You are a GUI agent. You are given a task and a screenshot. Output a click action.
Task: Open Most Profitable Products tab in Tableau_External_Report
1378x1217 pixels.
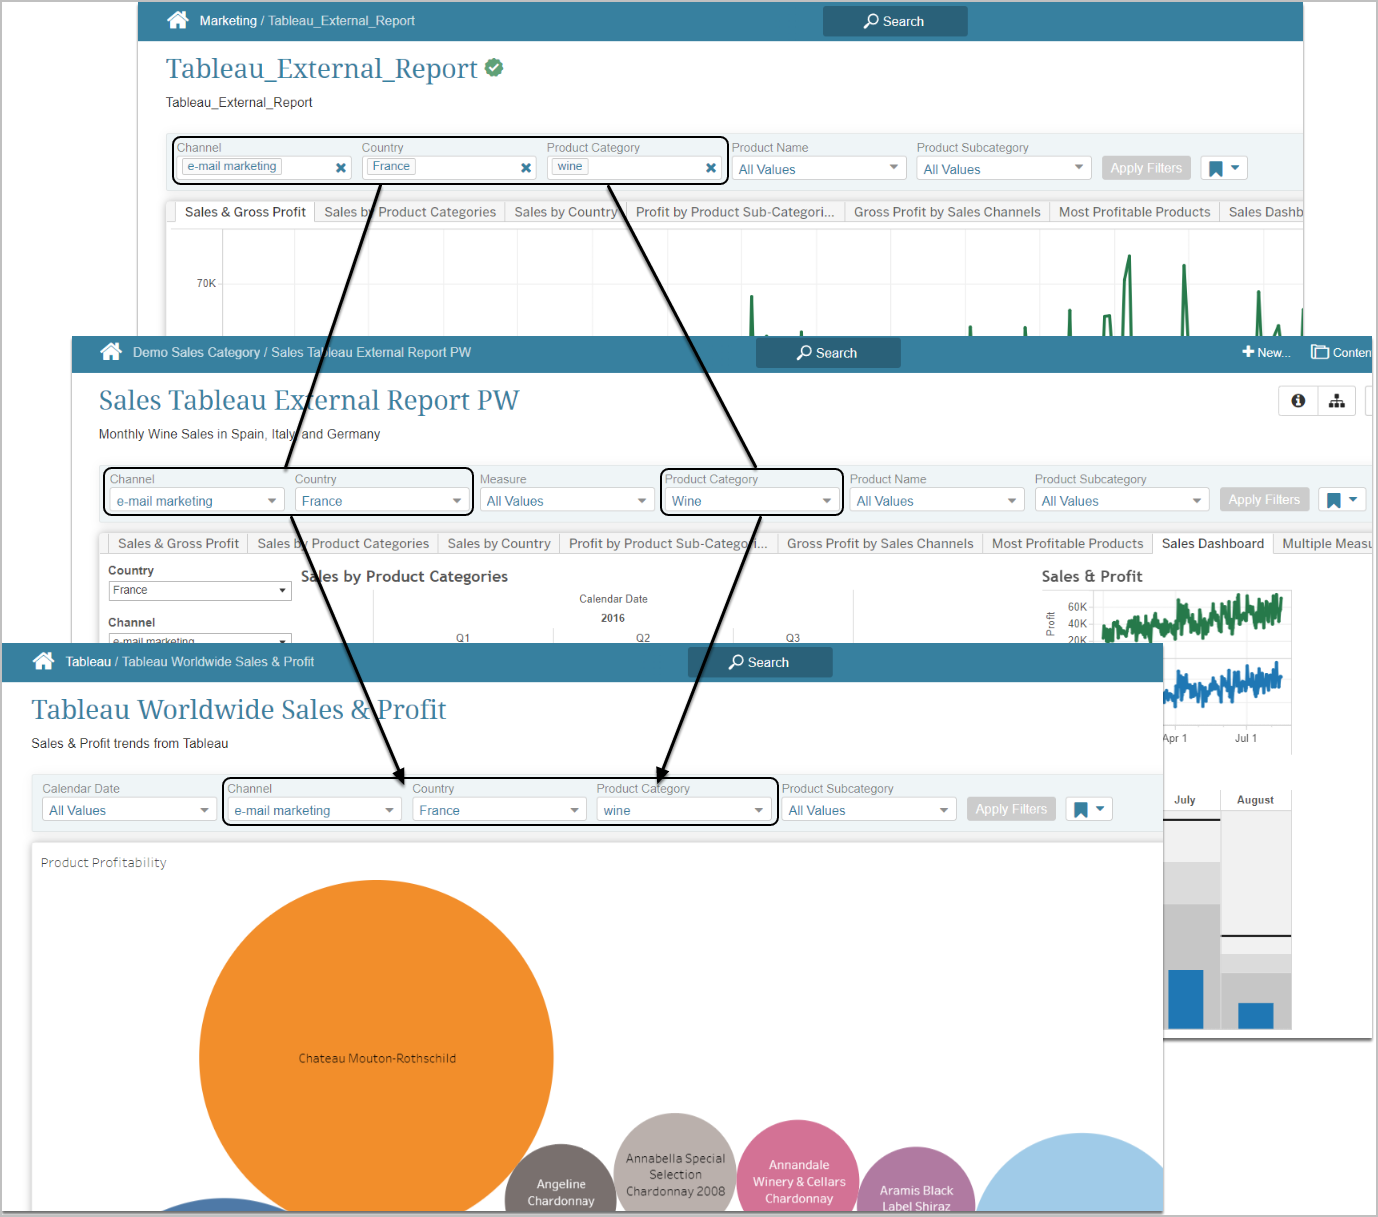pyautogui.click(x=1134, y=212)
